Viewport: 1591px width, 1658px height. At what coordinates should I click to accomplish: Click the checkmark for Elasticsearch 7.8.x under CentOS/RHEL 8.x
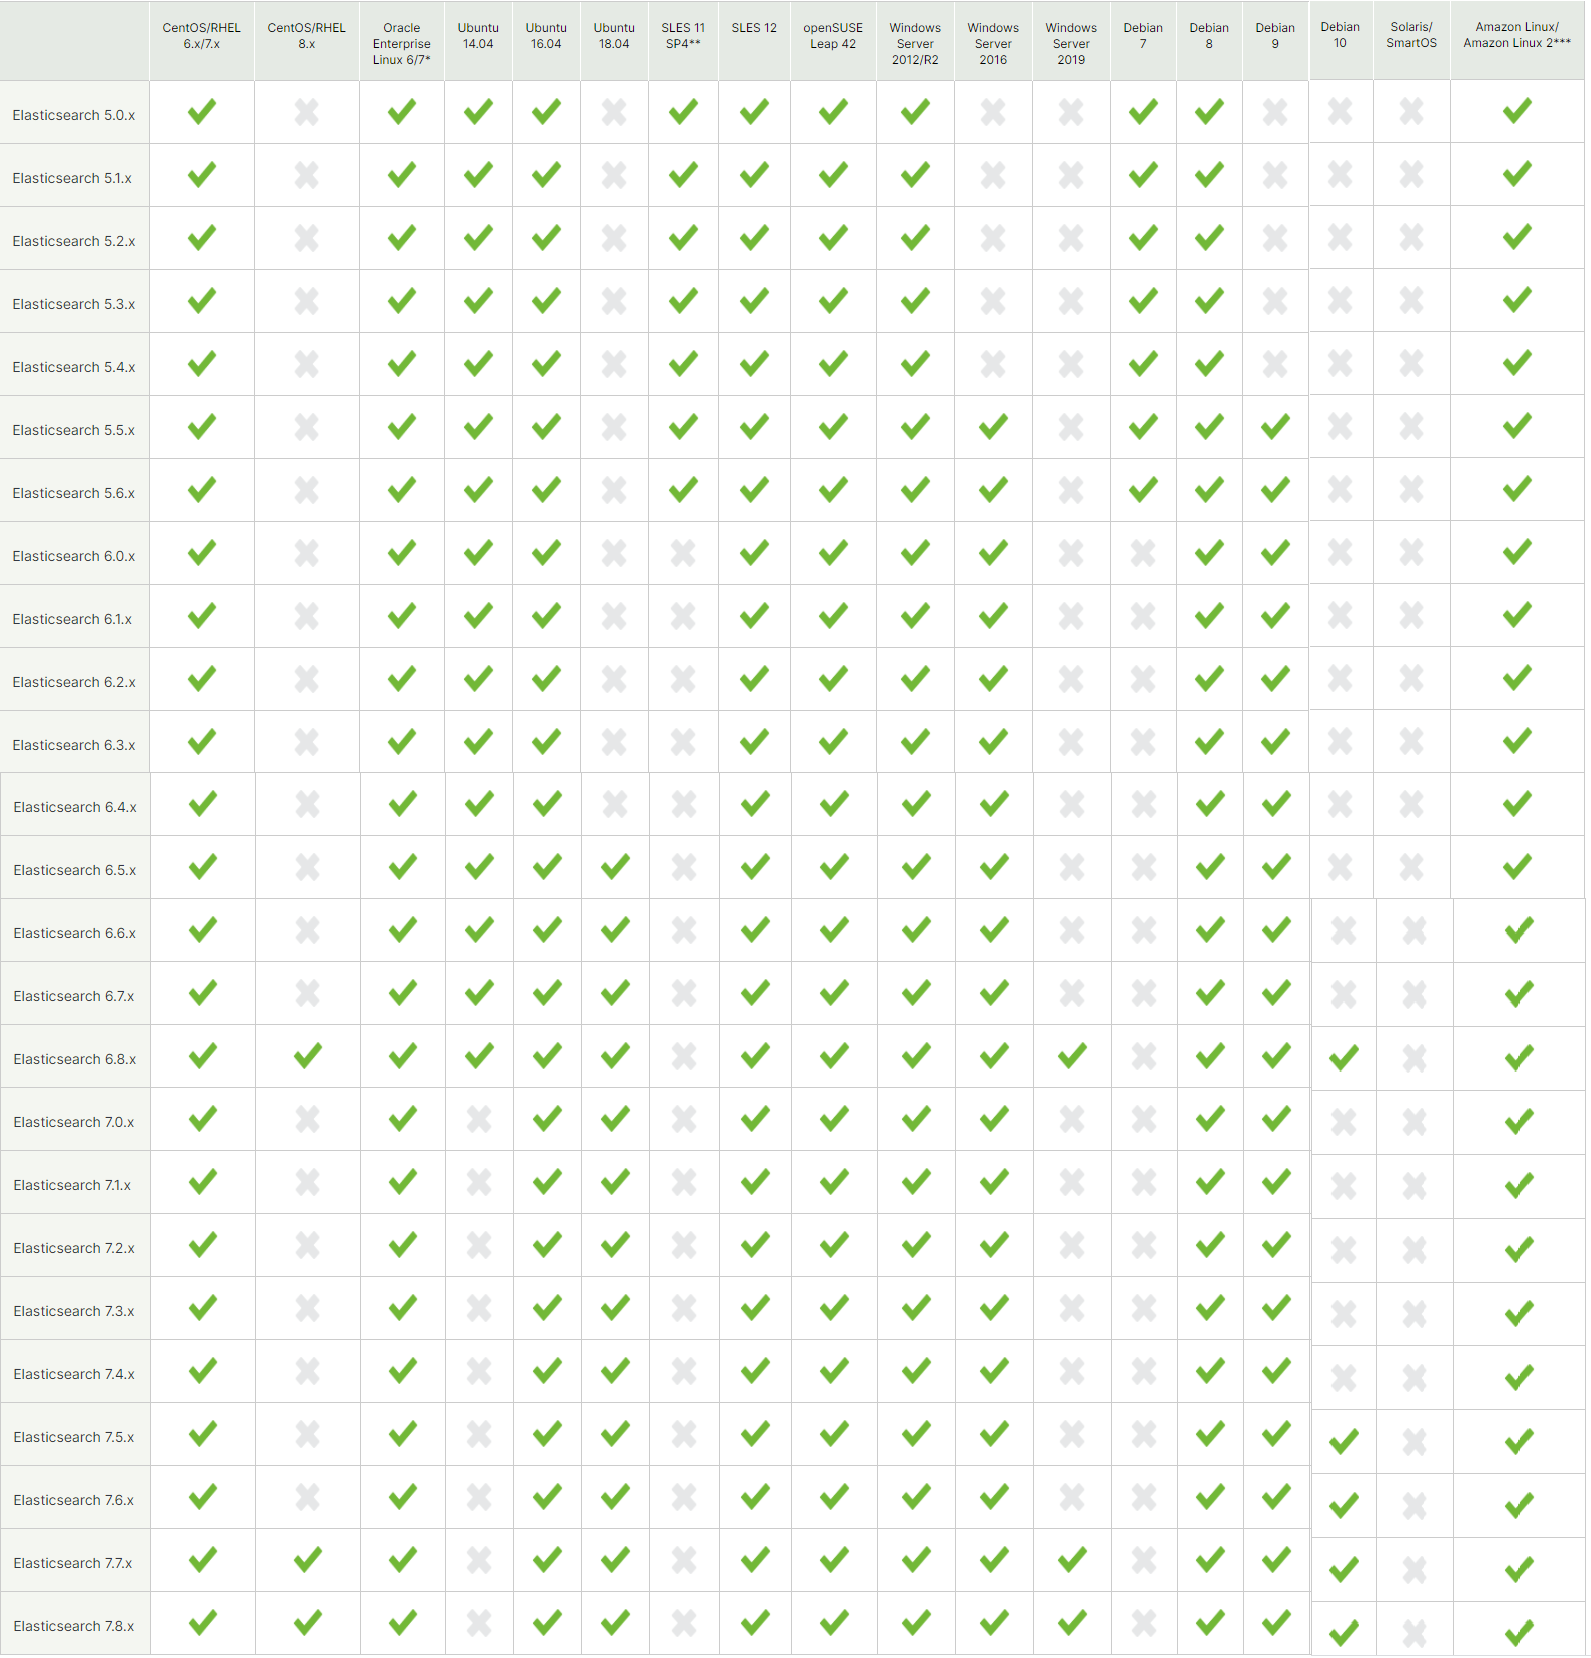pyautogui.click(x=308, y=1622)
